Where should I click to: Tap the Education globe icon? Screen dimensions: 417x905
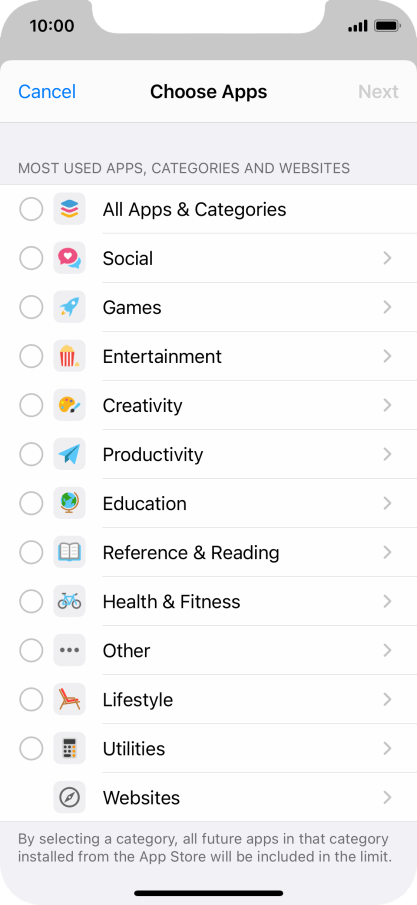tap(69, 503)
